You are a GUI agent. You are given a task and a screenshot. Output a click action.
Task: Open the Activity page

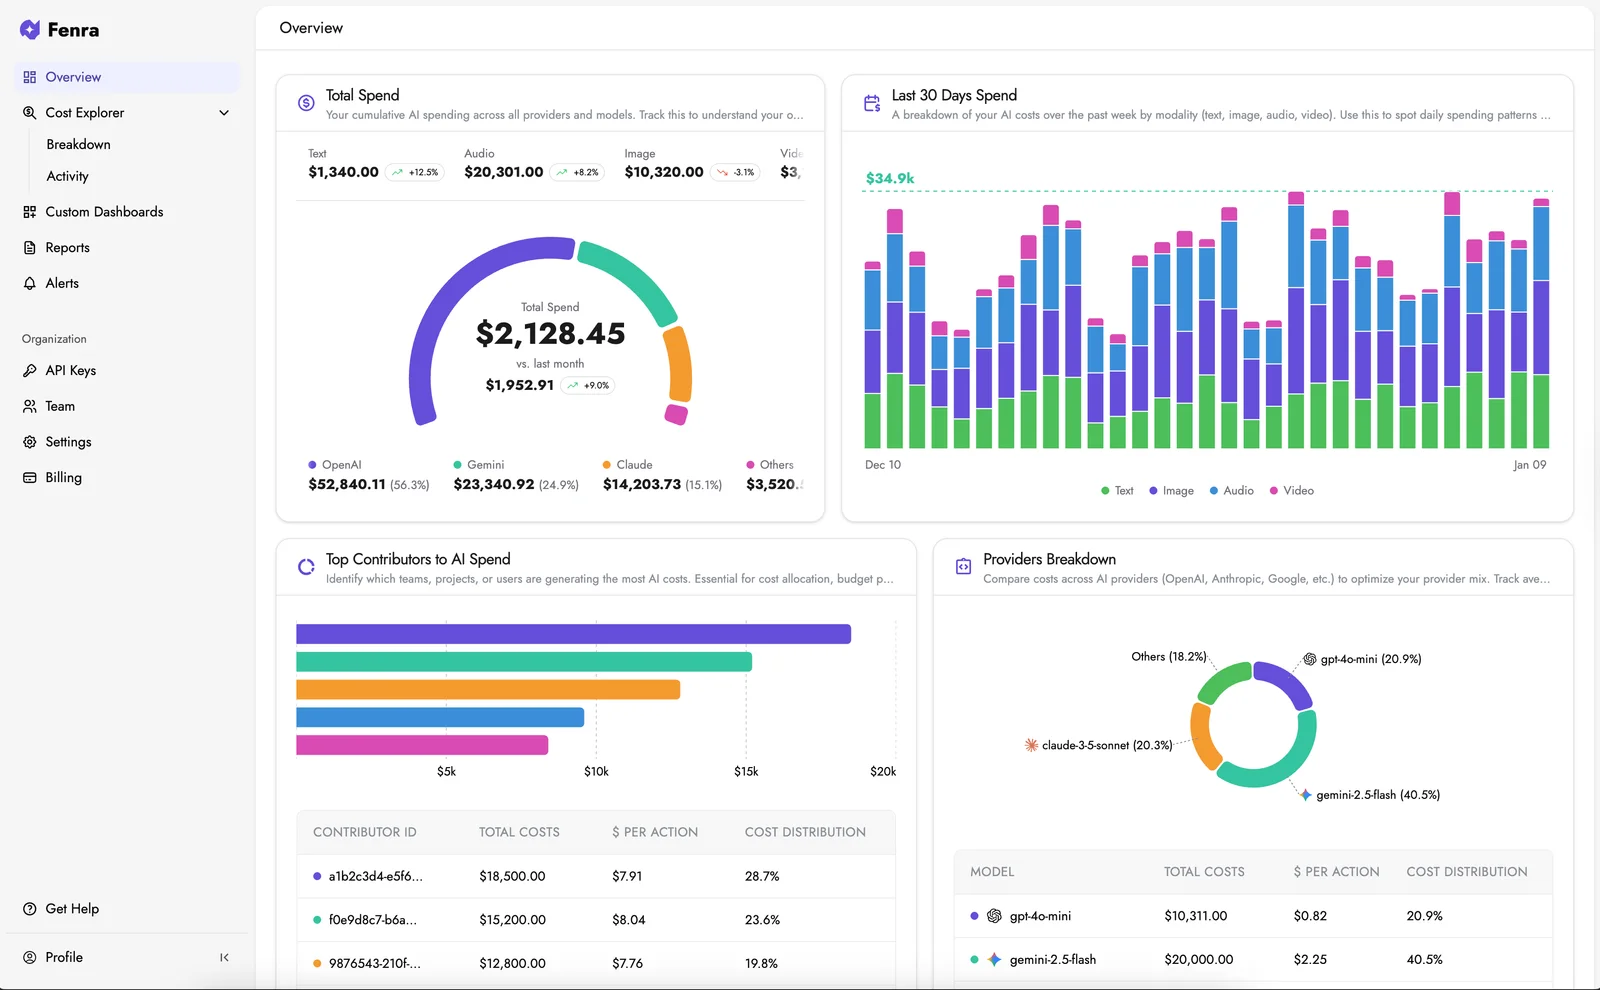(67, 176)
